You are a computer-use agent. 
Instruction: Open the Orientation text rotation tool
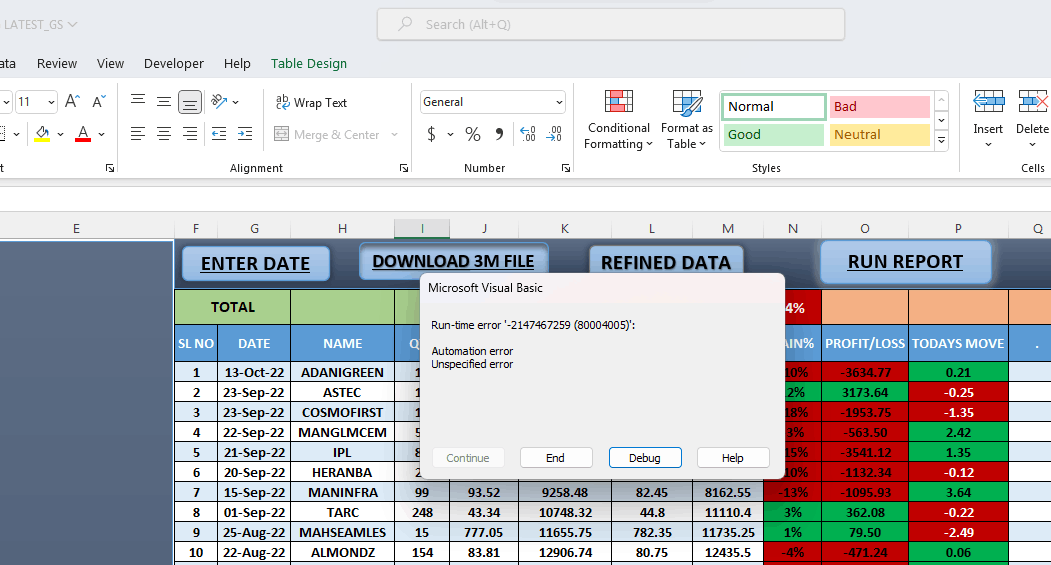[x=219, y=102]
